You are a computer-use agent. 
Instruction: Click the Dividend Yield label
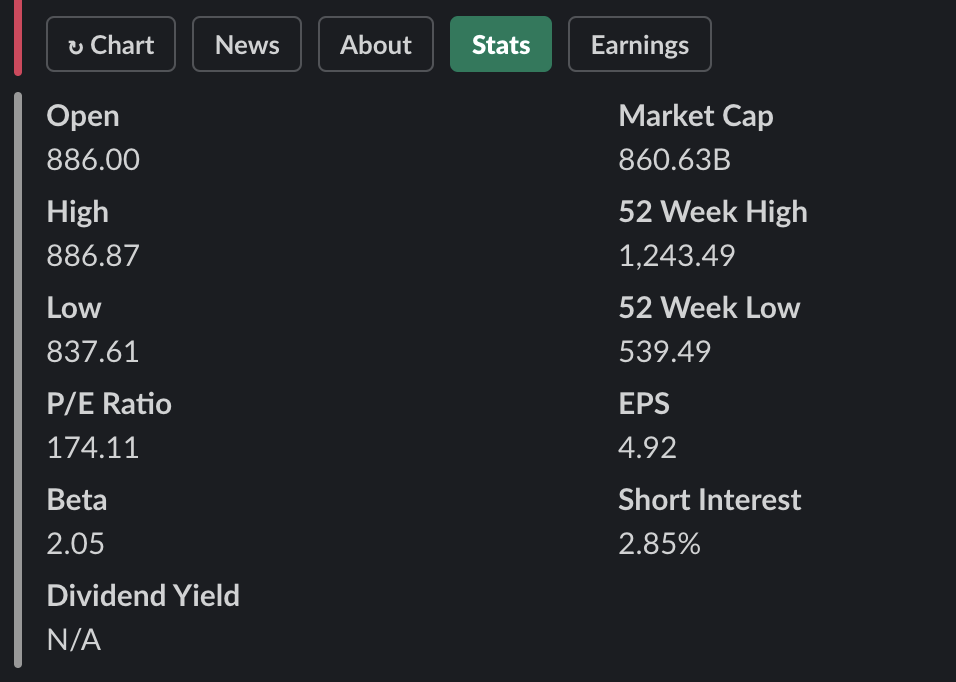(x=143, y=595)
